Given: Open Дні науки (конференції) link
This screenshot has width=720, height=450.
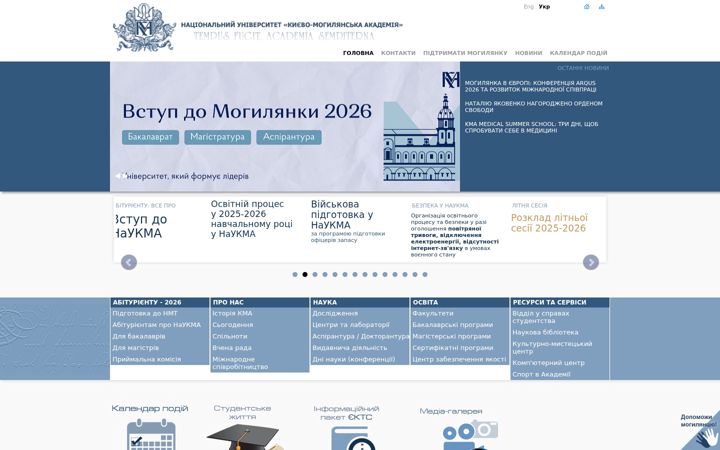Looking at the screenshot, I should (354, 359).
